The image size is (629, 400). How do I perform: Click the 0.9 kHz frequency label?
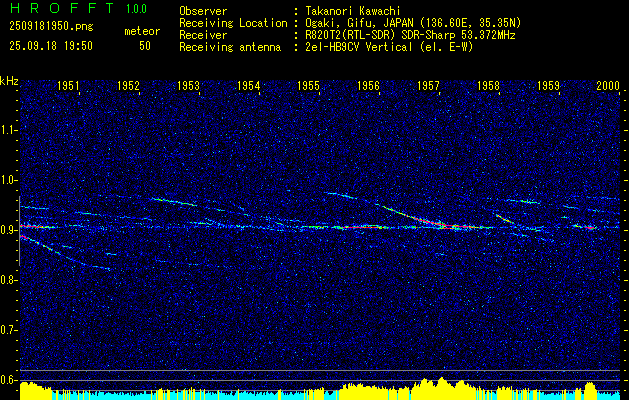8,230
